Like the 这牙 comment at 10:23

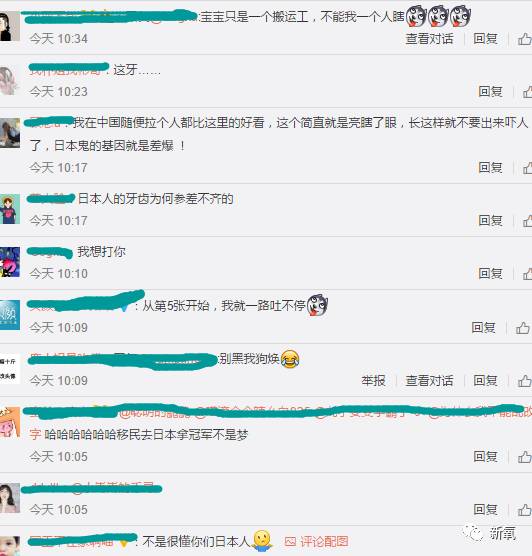point(527,92)
